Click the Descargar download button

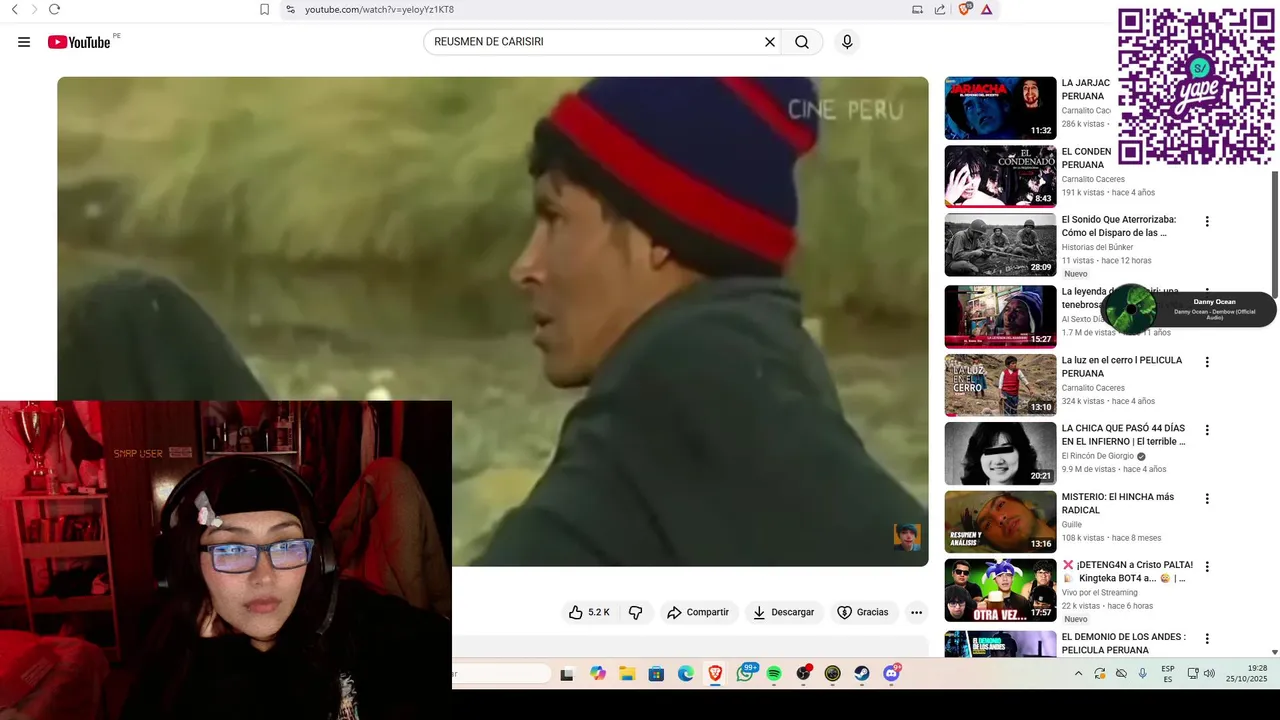pyautogui.click(x=784, y=612)
